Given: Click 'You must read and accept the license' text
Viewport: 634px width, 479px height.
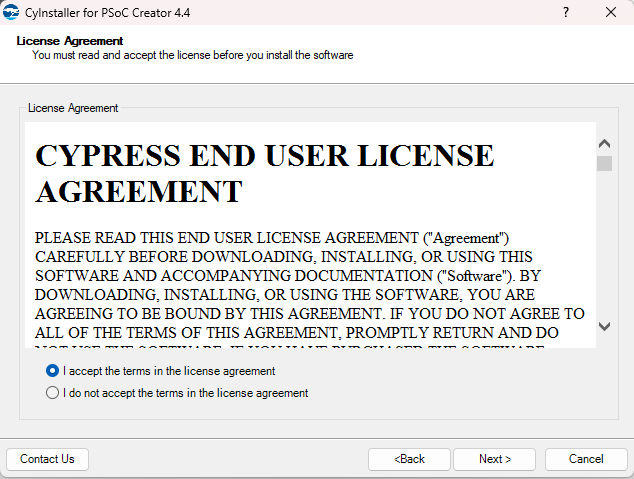Looking at the screenshot, I should tap(192, 55).
